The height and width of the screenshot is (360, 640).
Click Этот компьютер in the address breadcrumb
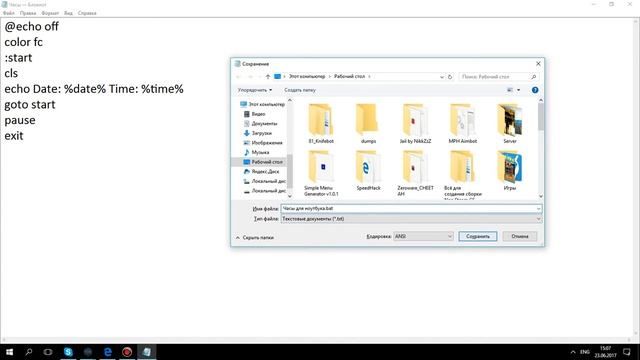pyautogui.click(x=307, y=77)
